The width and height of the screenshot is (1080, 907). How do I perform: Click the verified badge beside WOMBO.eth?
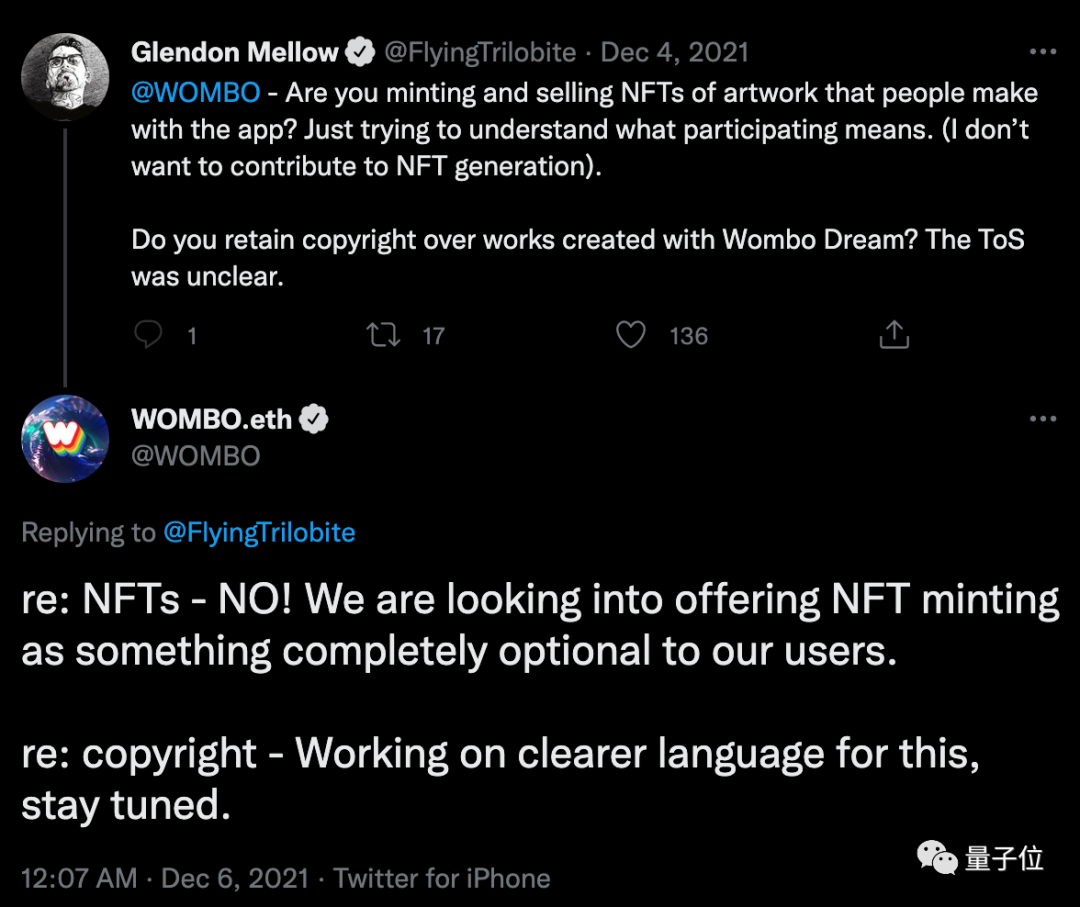(314, 420)
